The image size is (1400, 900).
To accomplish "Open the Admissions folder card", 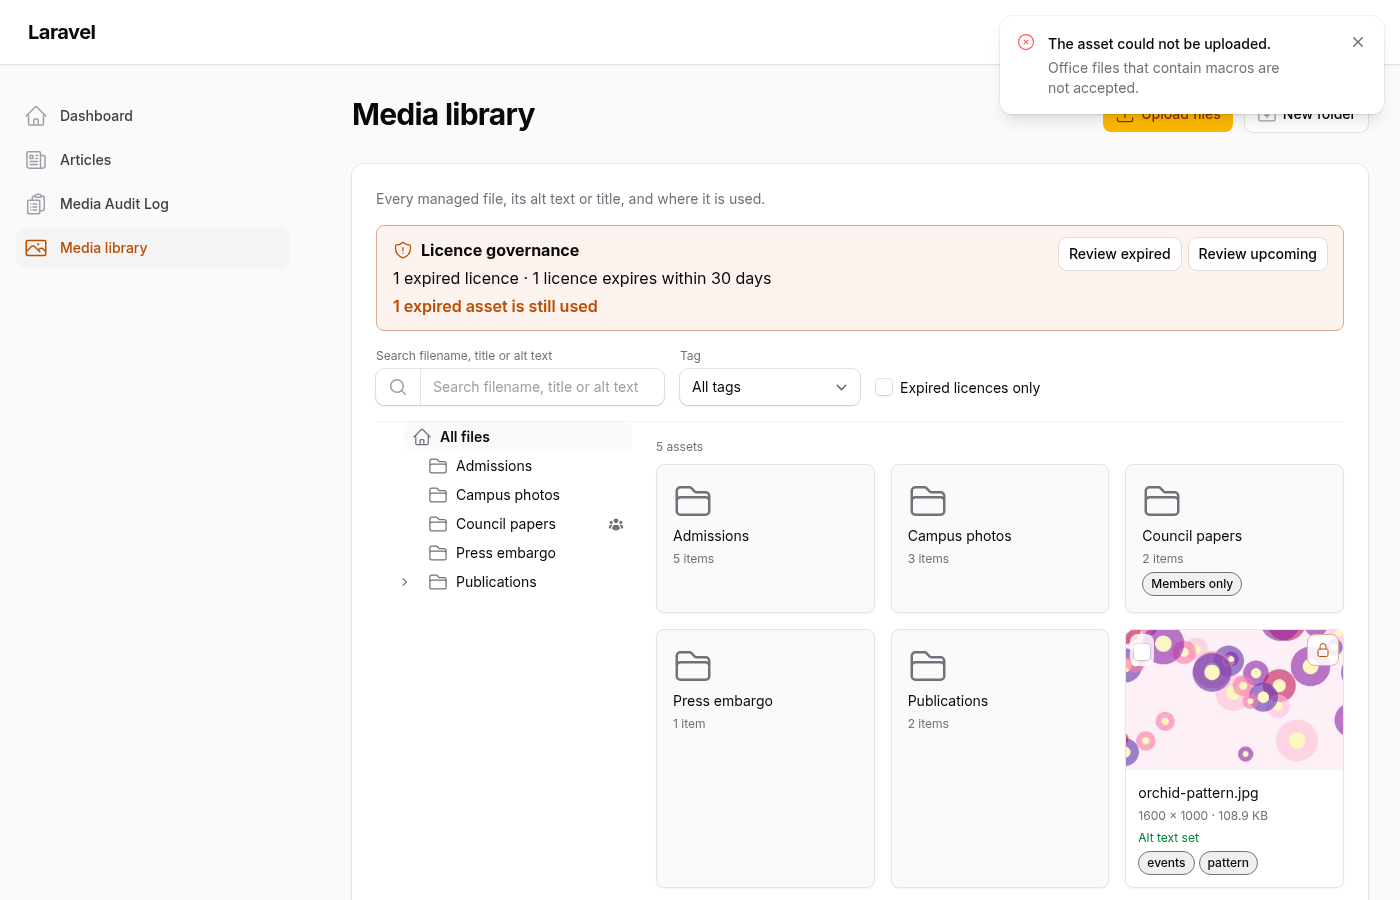I will (x=765, y=538).
